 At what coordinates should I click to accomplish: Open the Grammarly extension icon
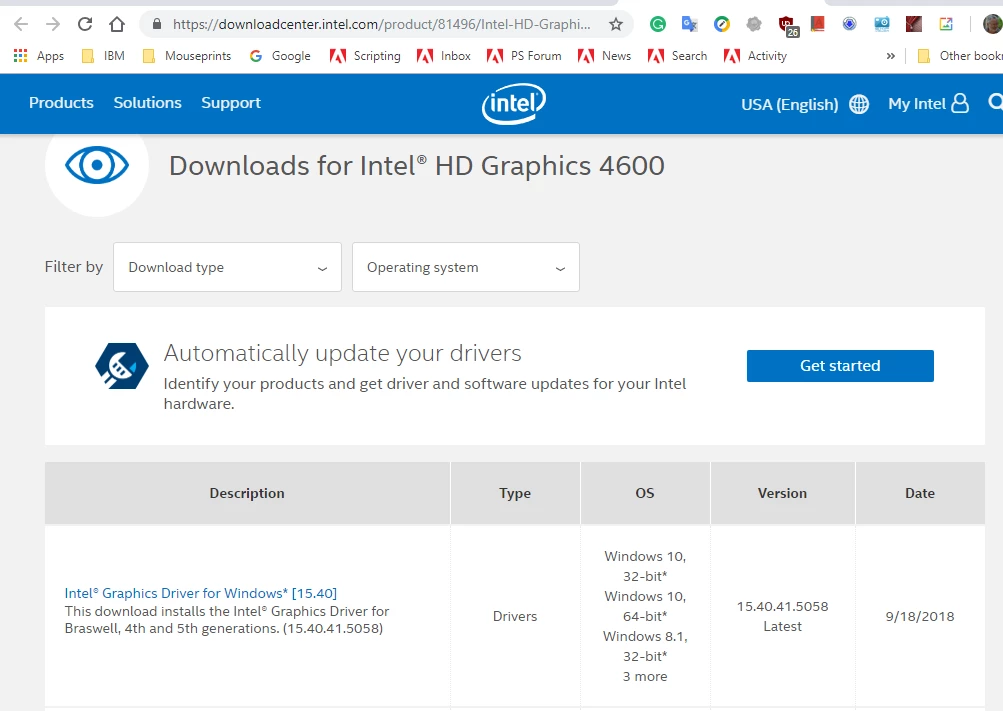pos(658,24)
